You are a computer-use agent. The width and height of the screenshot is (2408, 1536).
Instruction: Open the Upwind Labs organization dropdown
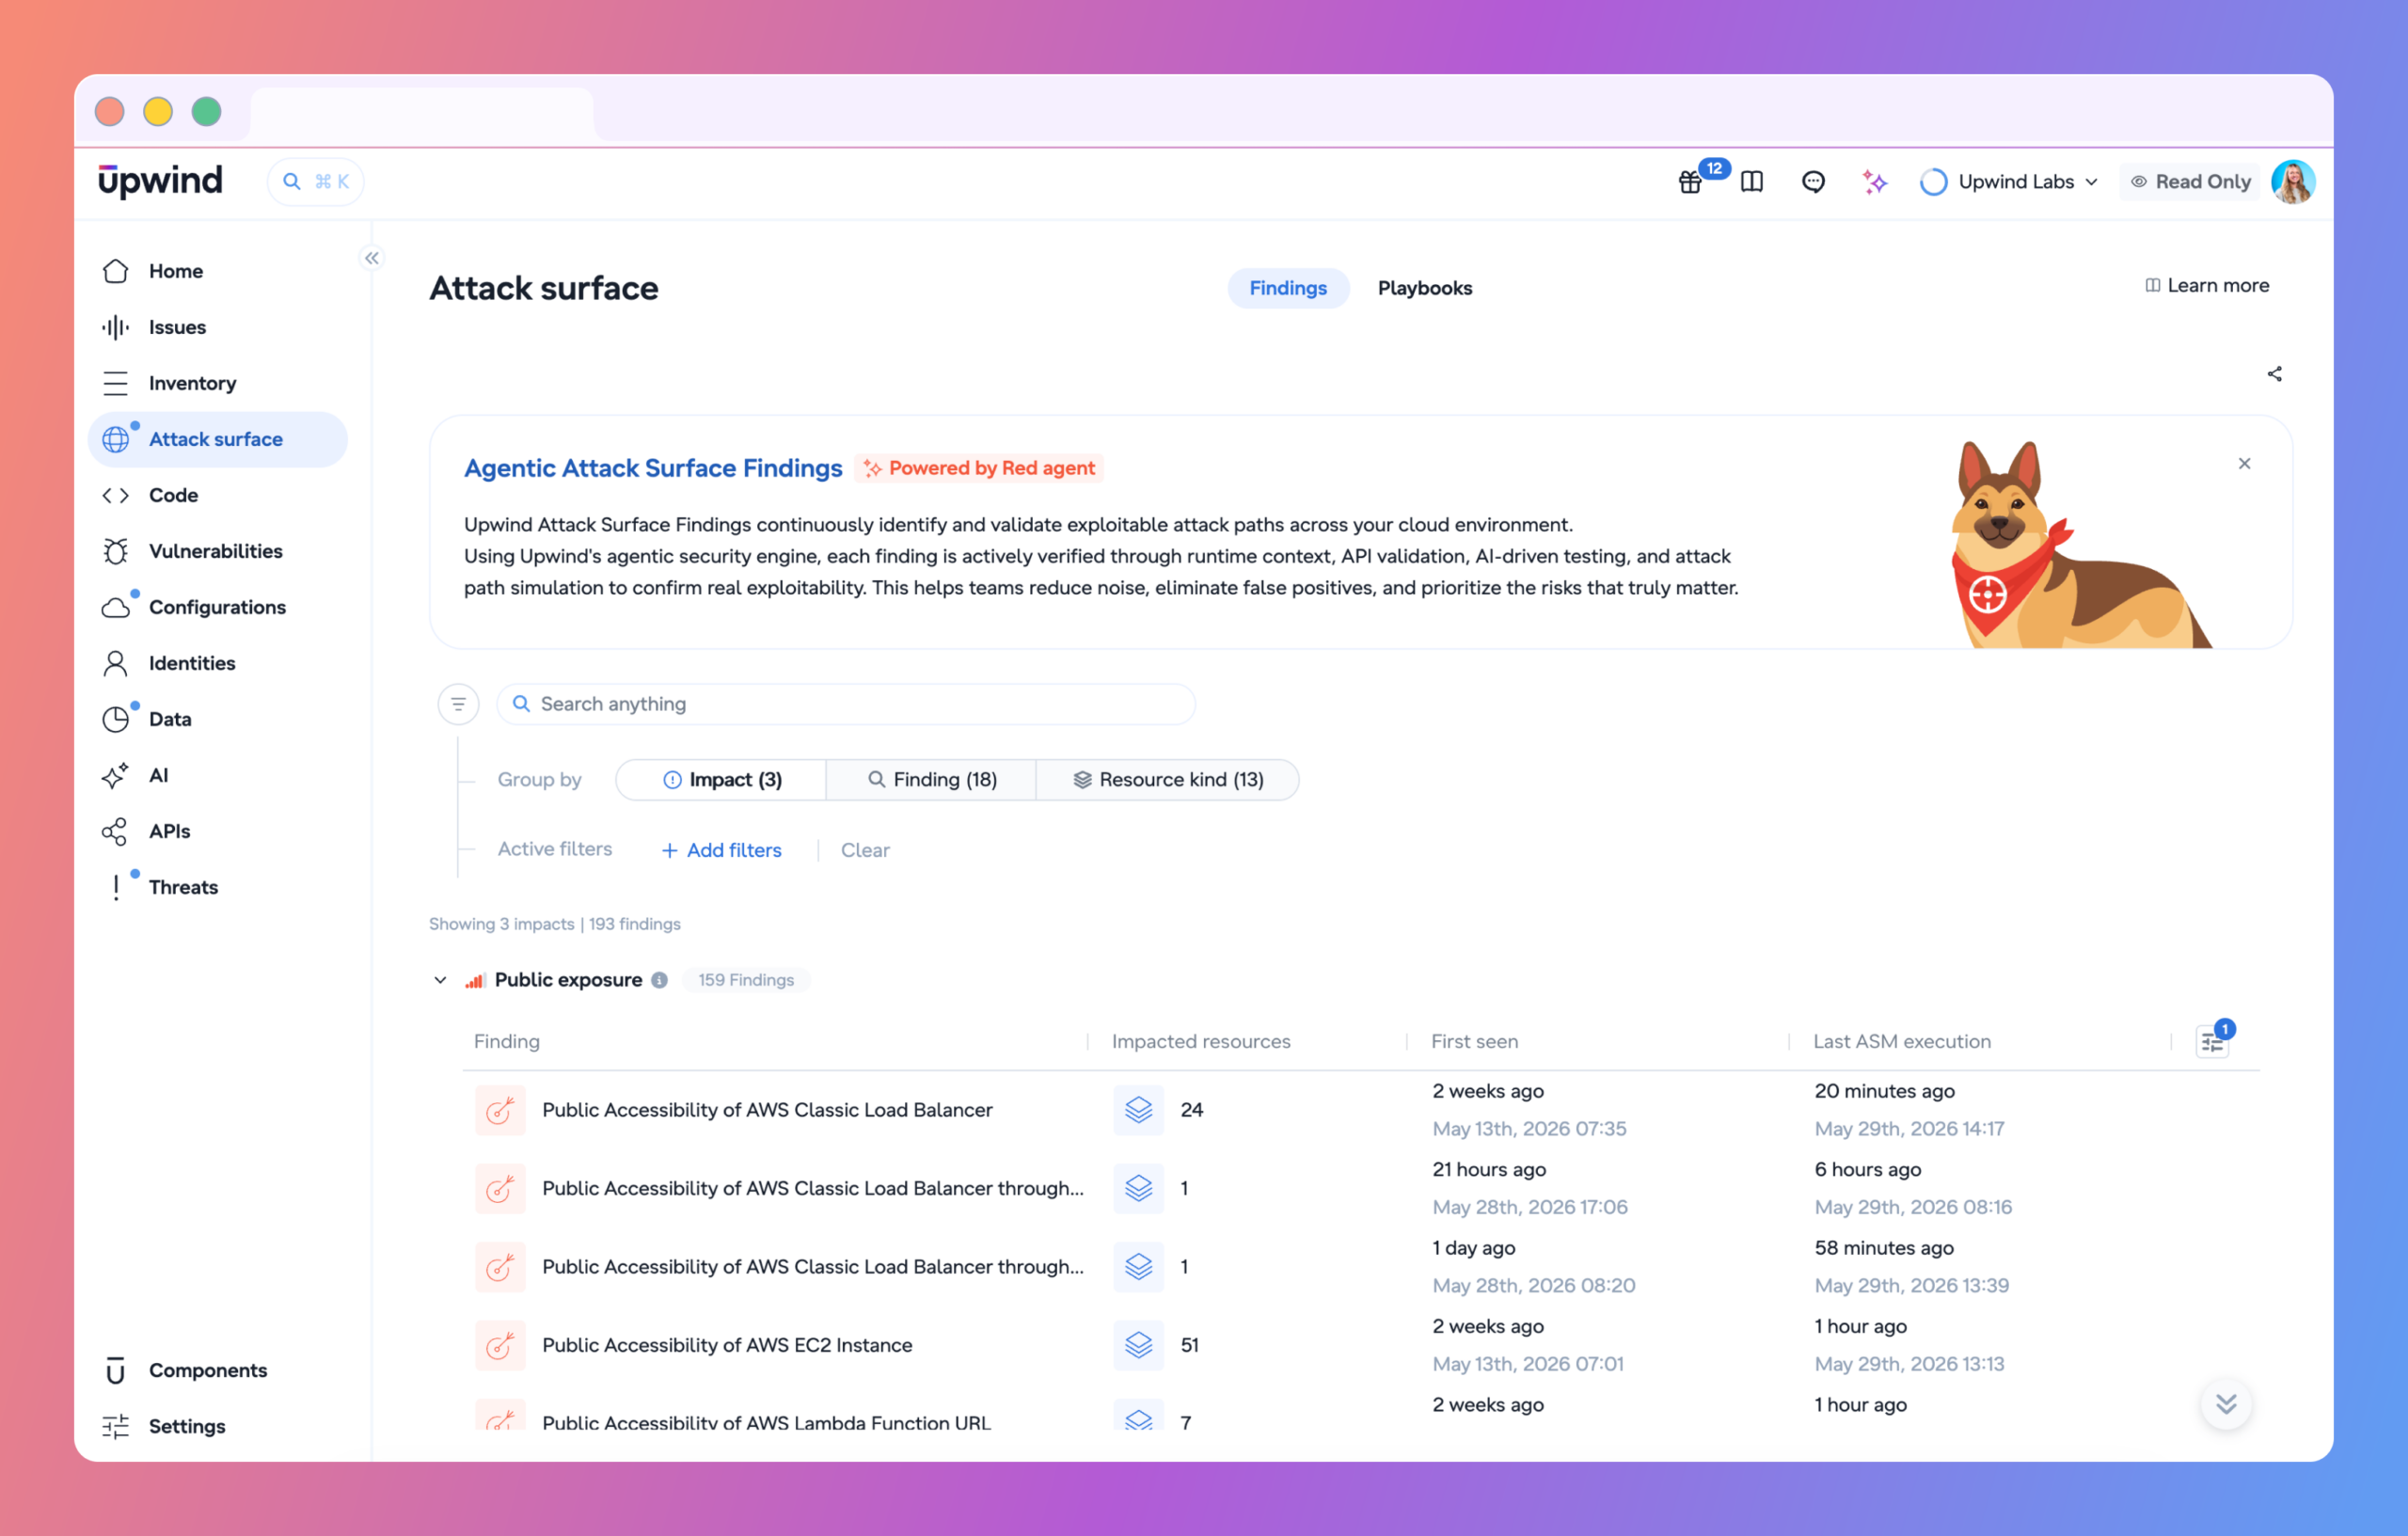[2009, 182]
